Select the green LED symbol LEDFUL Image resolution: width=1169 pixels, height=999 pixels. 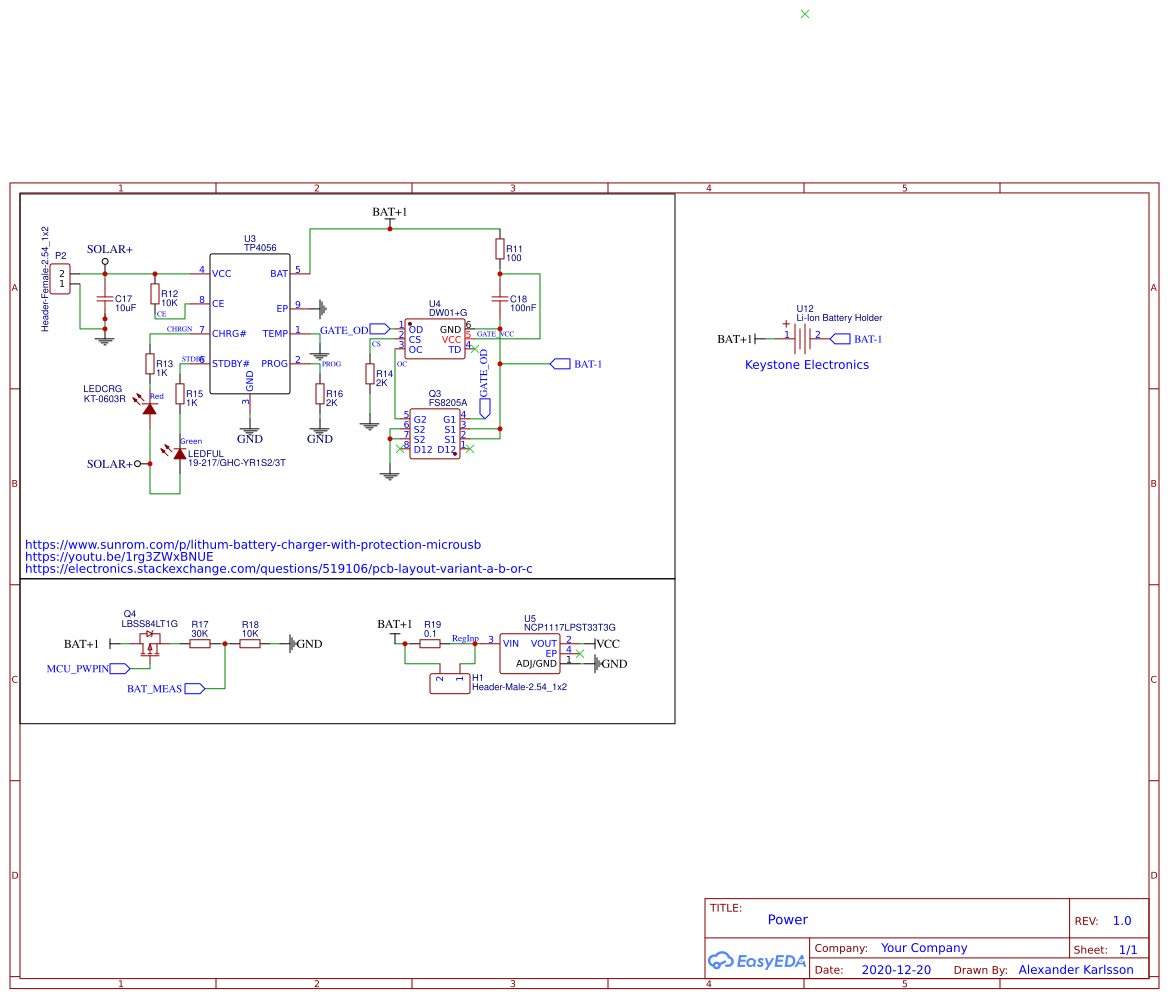pos(180,453)
